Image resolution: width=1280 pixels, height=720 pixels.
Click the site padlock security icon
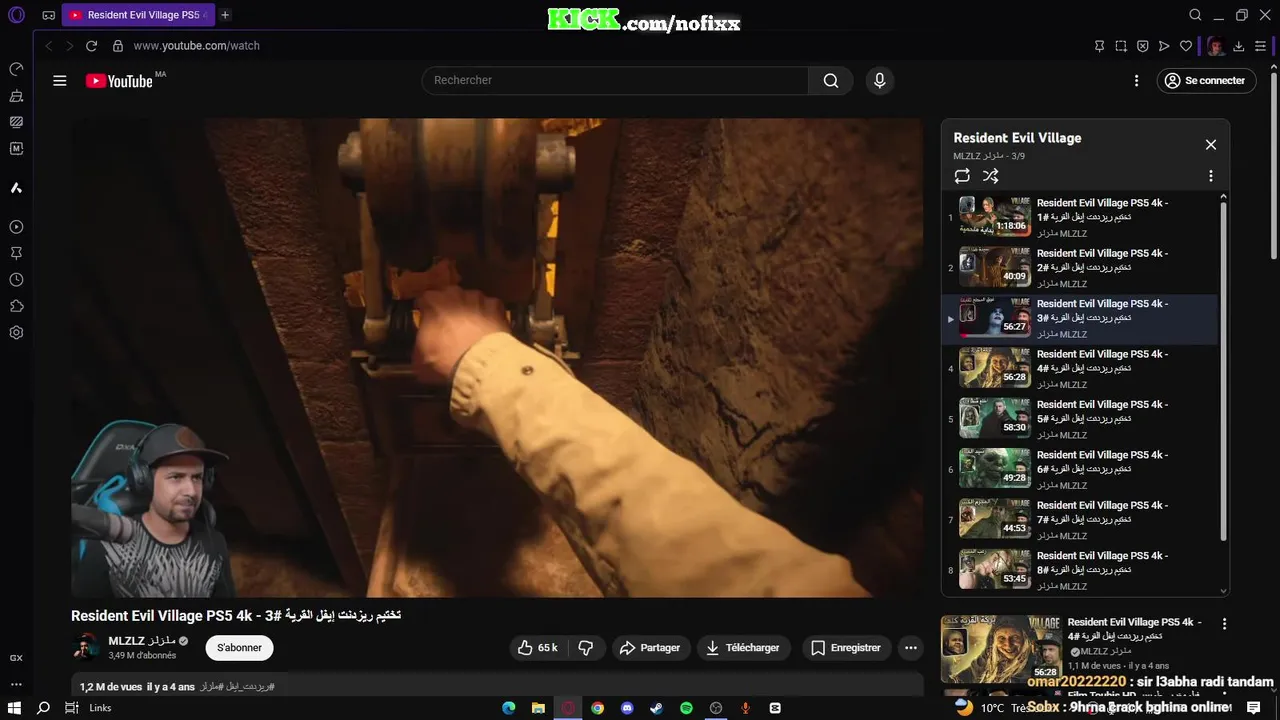coord(118,46)
